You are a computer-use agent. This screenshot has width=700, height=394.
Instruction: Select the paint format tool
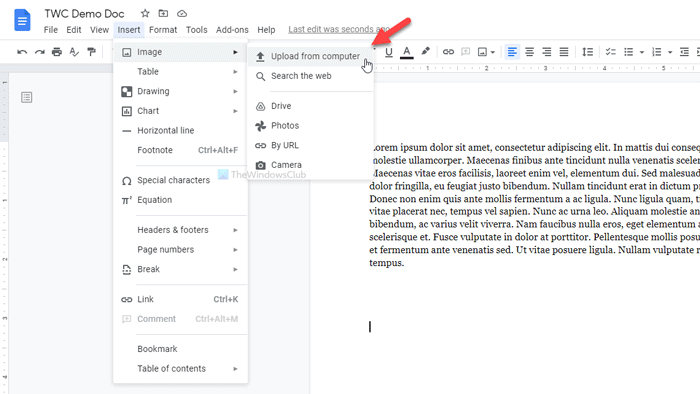coord(92,52)
